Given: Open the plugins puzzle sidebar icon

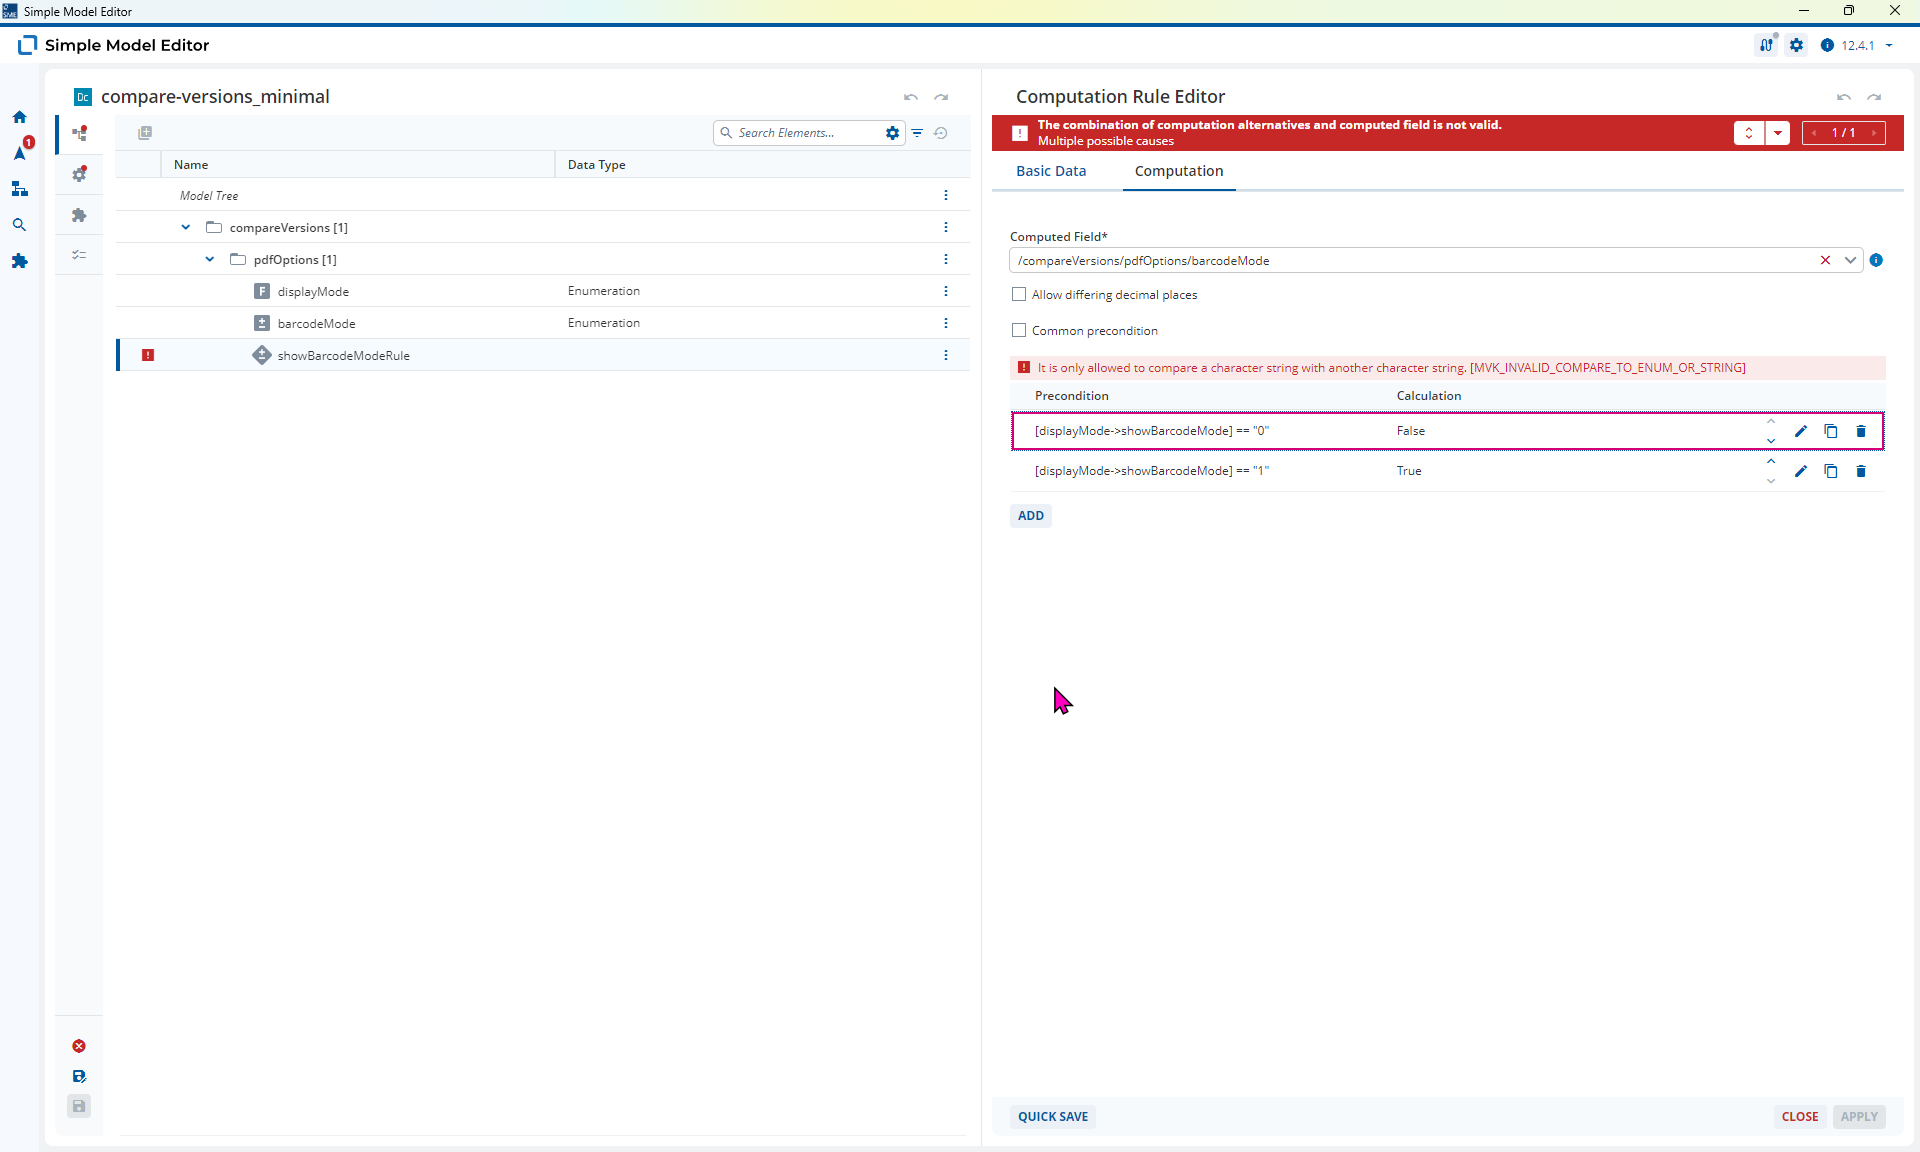Looking at the screenshot, I should (x=19, y=261).
